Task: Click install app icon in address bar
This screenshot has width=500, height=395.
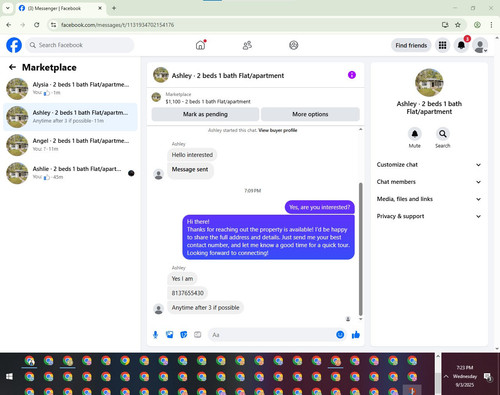Action: (445, 25)
